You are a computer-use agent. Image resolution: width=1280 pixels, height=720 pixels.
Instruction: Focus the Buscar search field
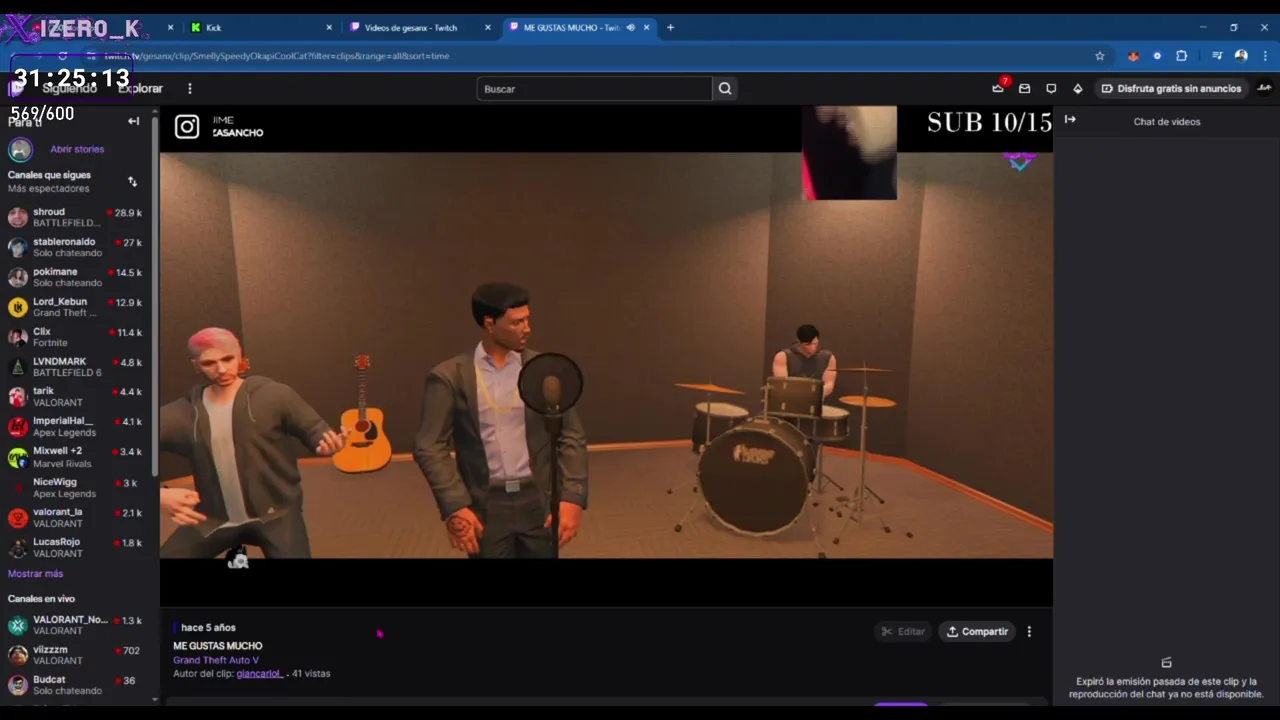tap(595, 89)
